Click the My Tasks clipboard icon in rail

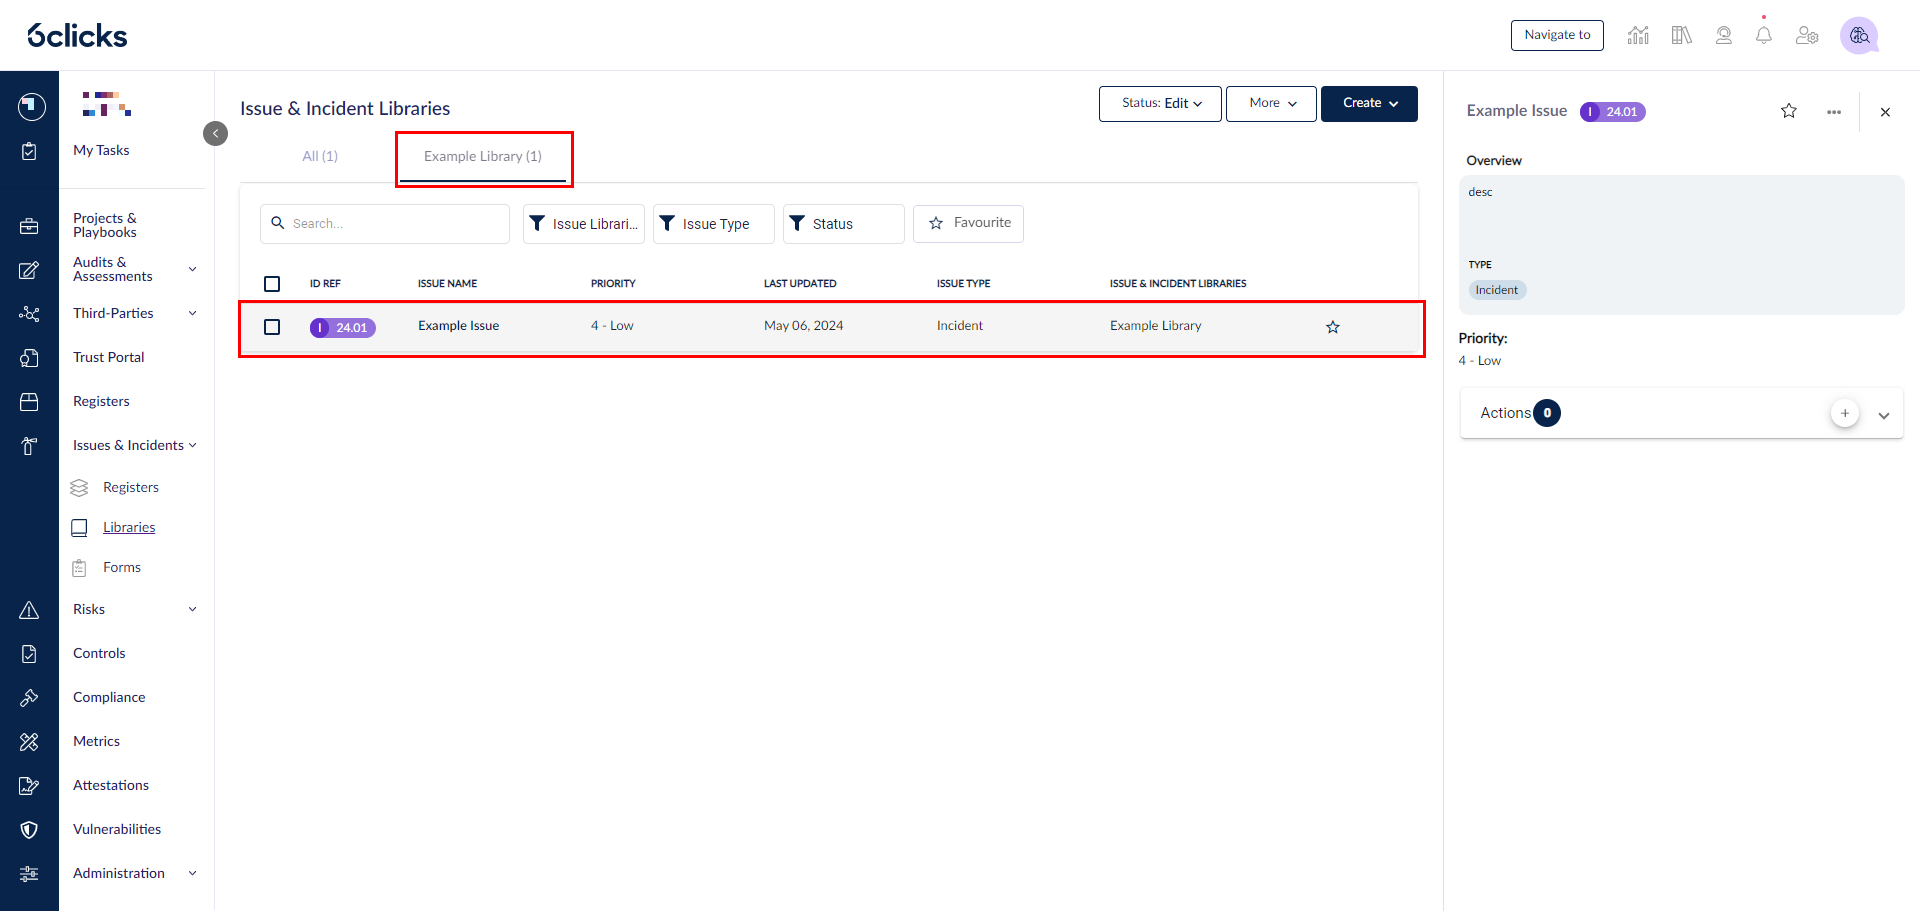[x=30, y=151]
